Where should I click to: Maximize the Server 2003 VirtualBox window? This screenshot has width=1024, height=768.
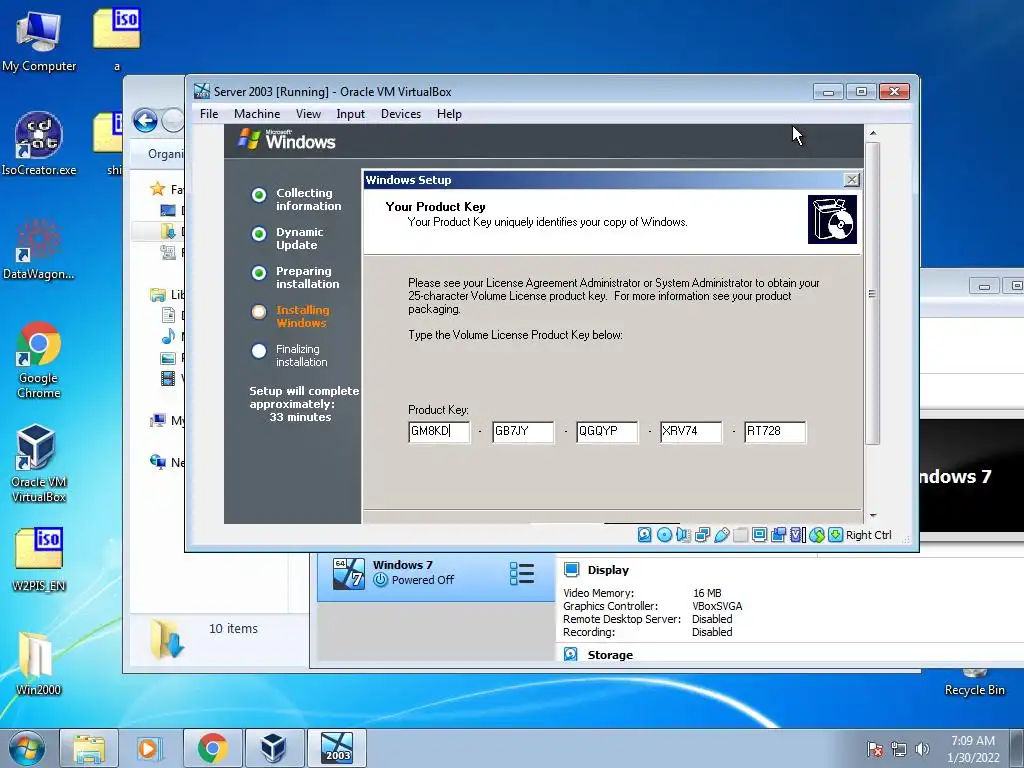pyautogui.click(x=861, y=91)
